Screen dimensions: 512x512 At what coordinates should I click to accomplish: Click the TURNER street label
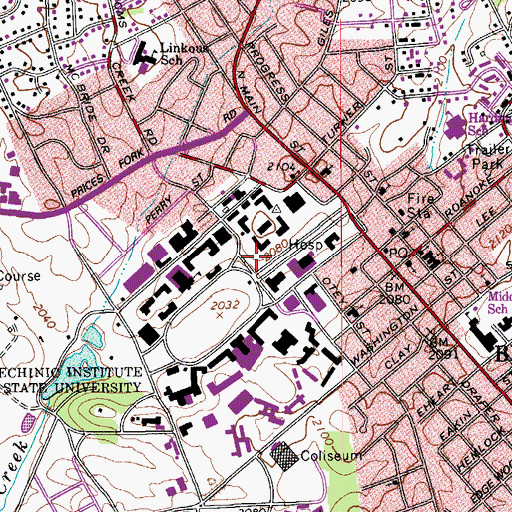tap(341, 123)
